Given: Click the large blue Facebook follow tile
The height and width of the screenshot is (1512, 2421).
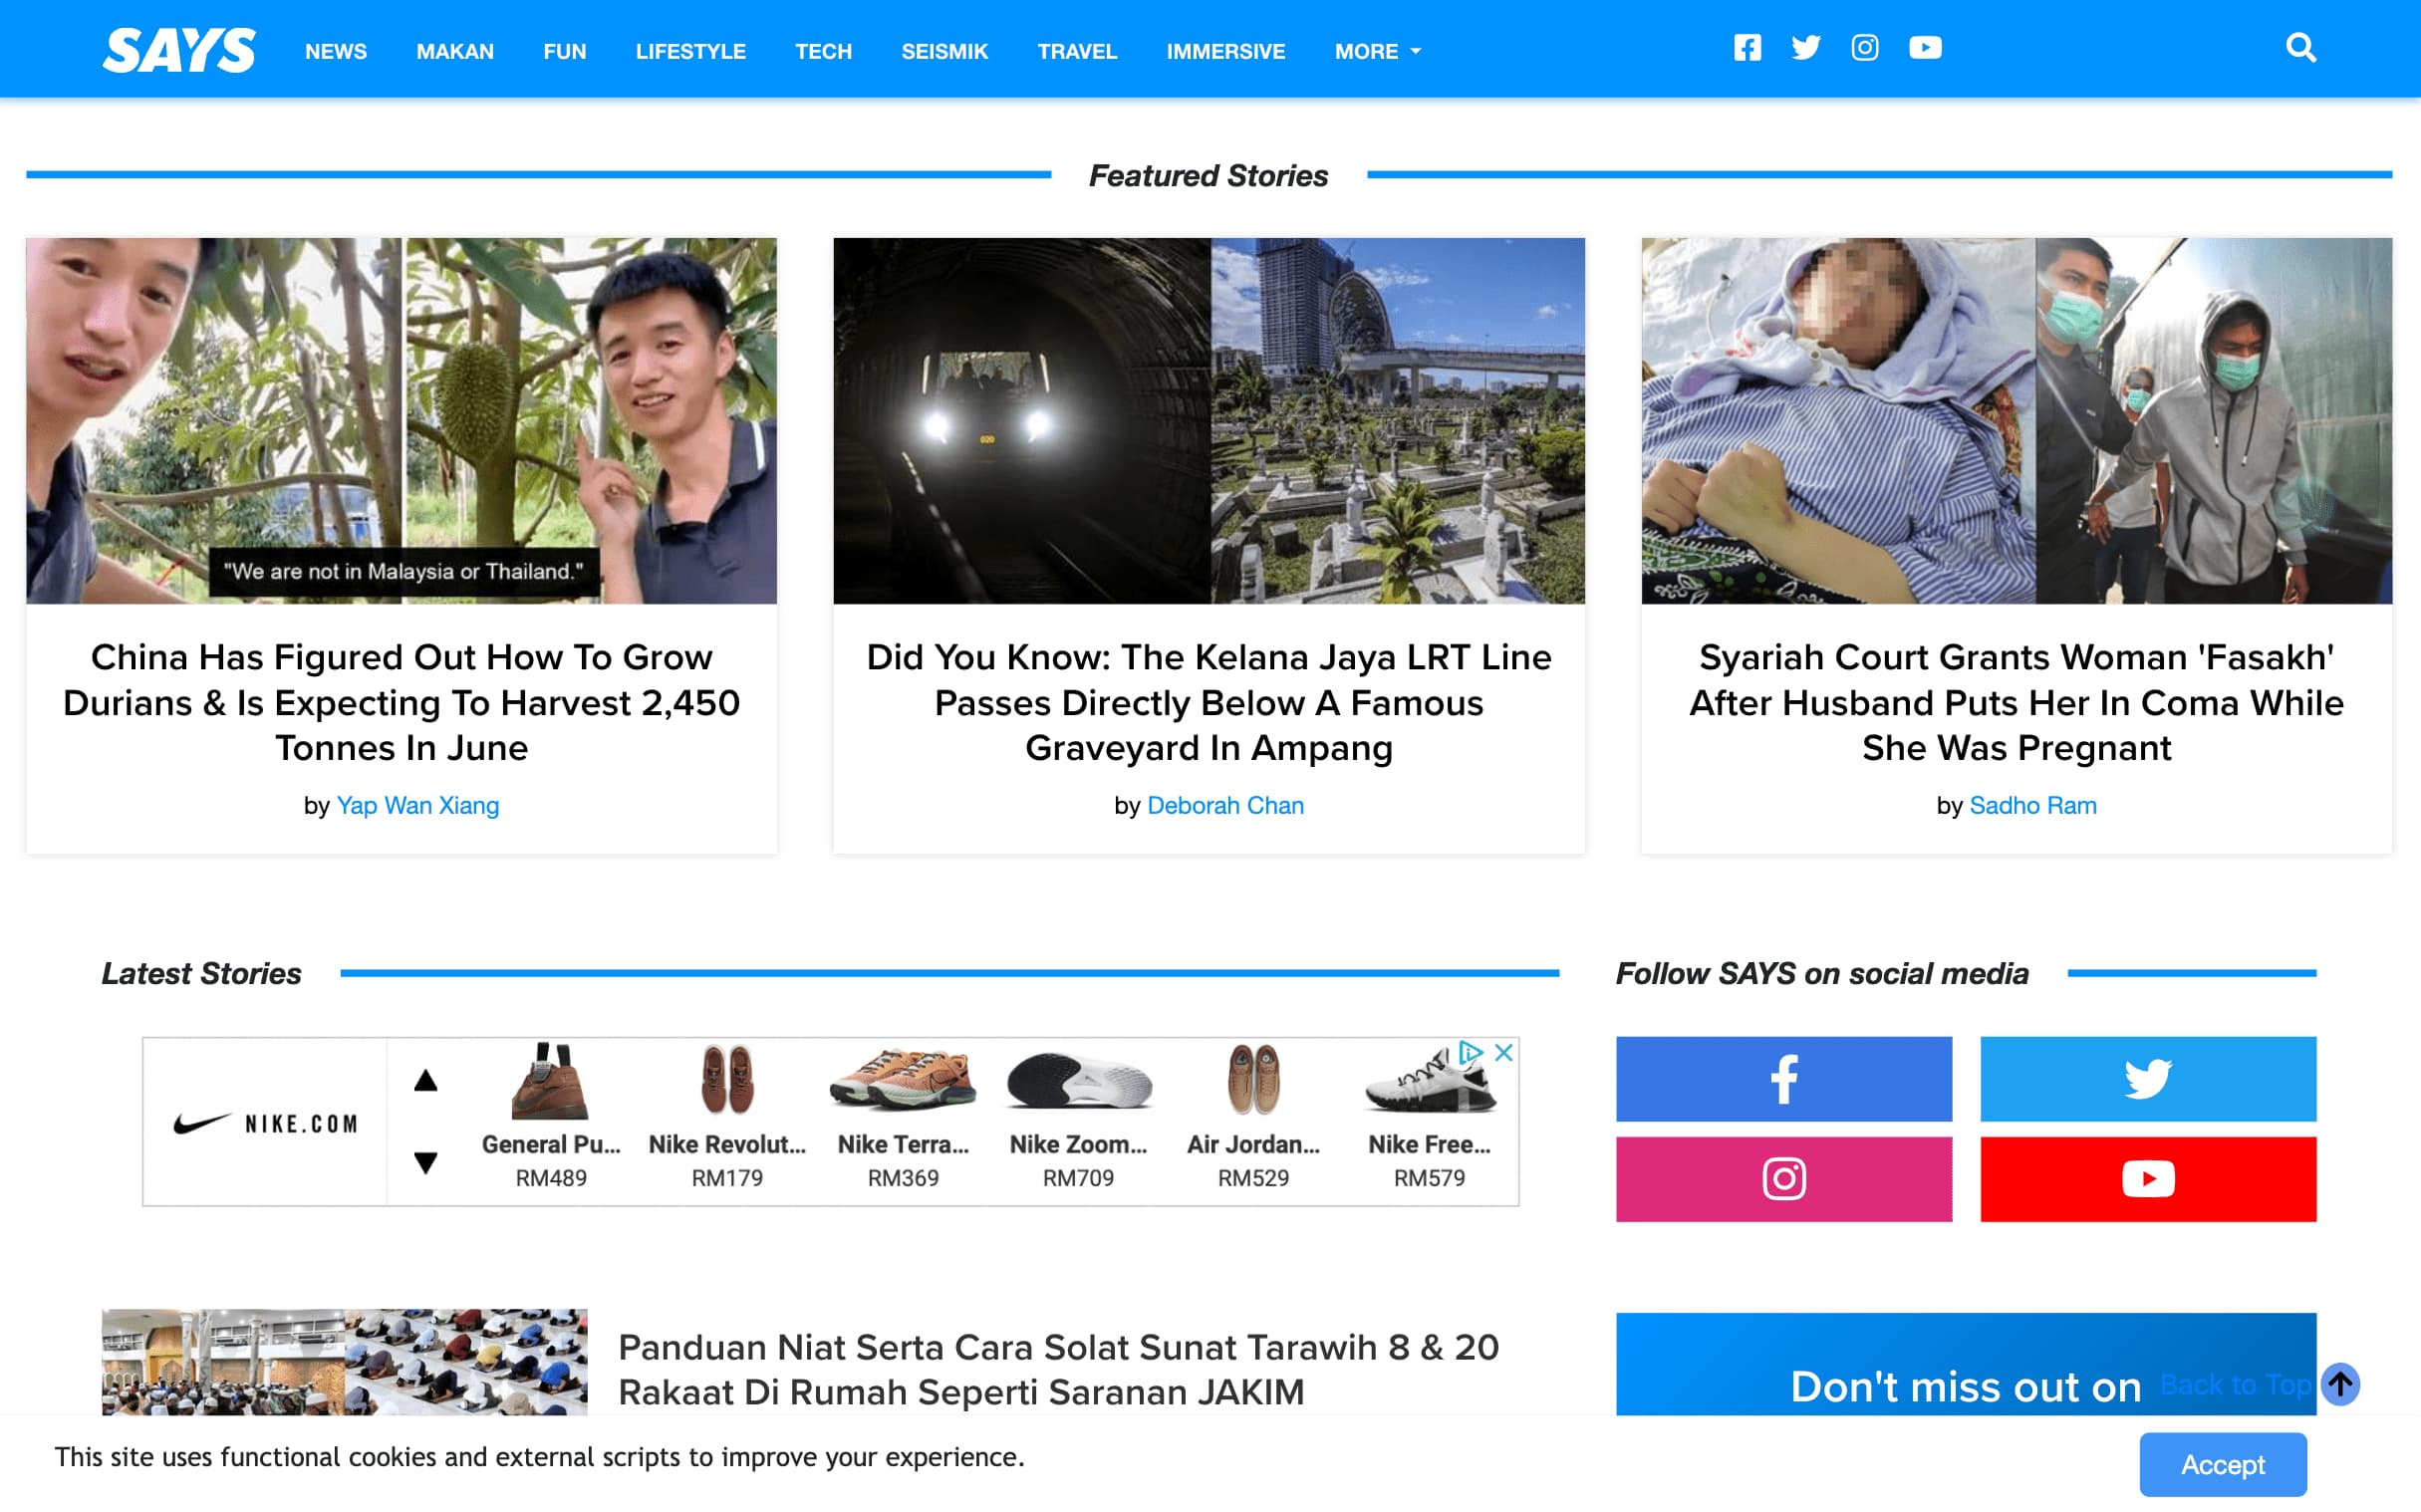Looking at the screenshot, I should coord(1784,1078).
